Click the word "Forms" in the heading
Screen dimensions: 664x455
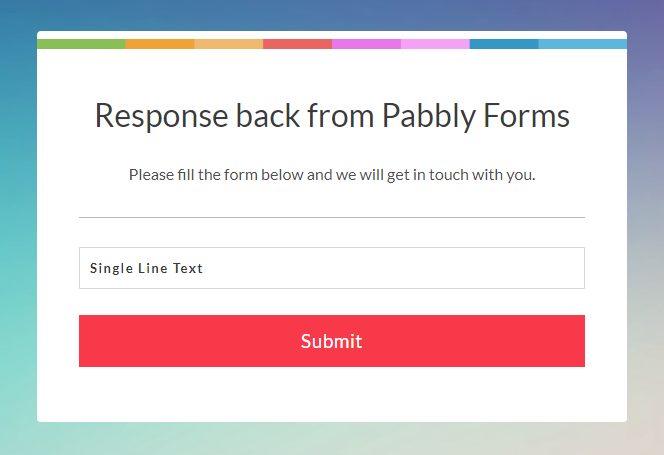[x=526, y=115]
